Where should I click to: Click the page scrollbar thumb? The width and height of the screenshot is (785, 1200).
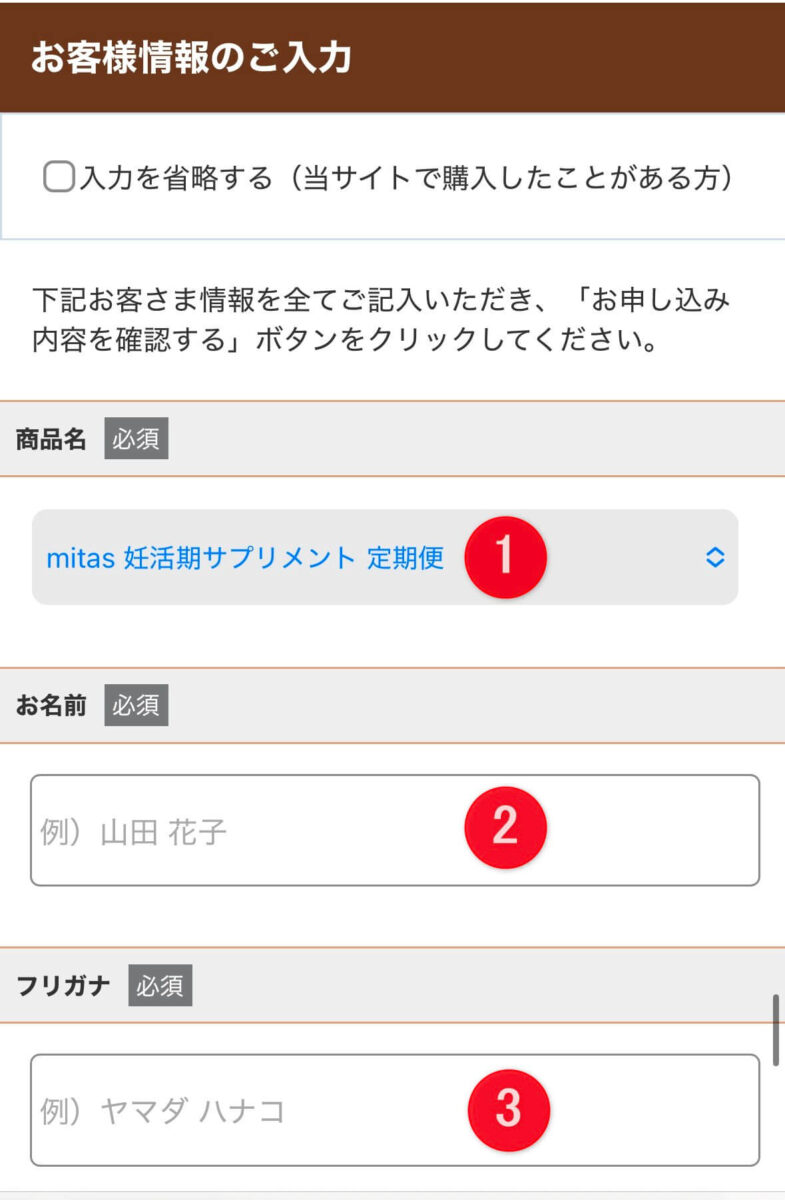(x=776, y=1030)
